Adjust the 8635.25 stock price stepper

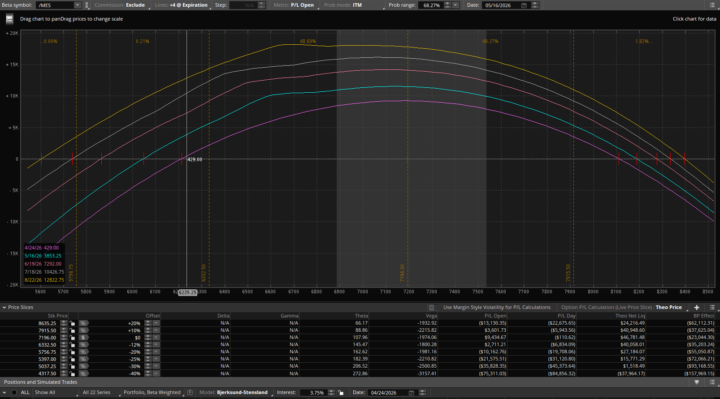[x=64, y=323]
